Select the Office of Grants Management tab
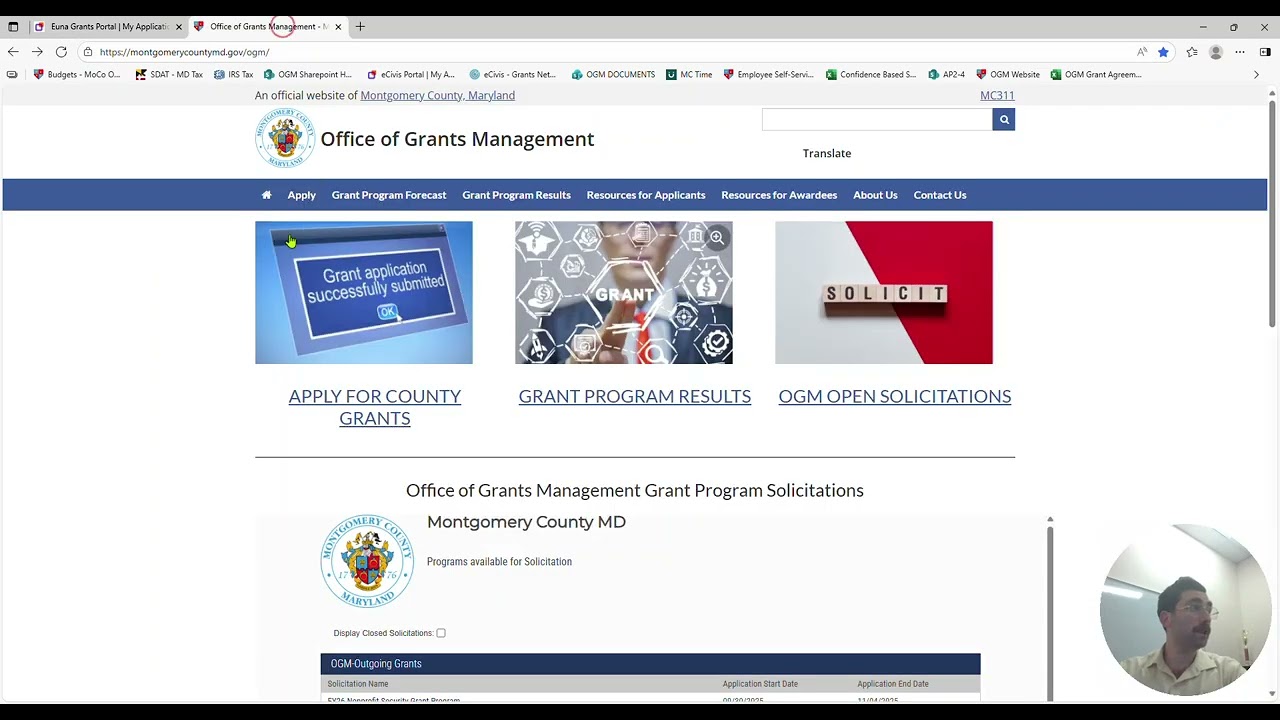This screenshot has width=1280, height=720. point(268,27)
